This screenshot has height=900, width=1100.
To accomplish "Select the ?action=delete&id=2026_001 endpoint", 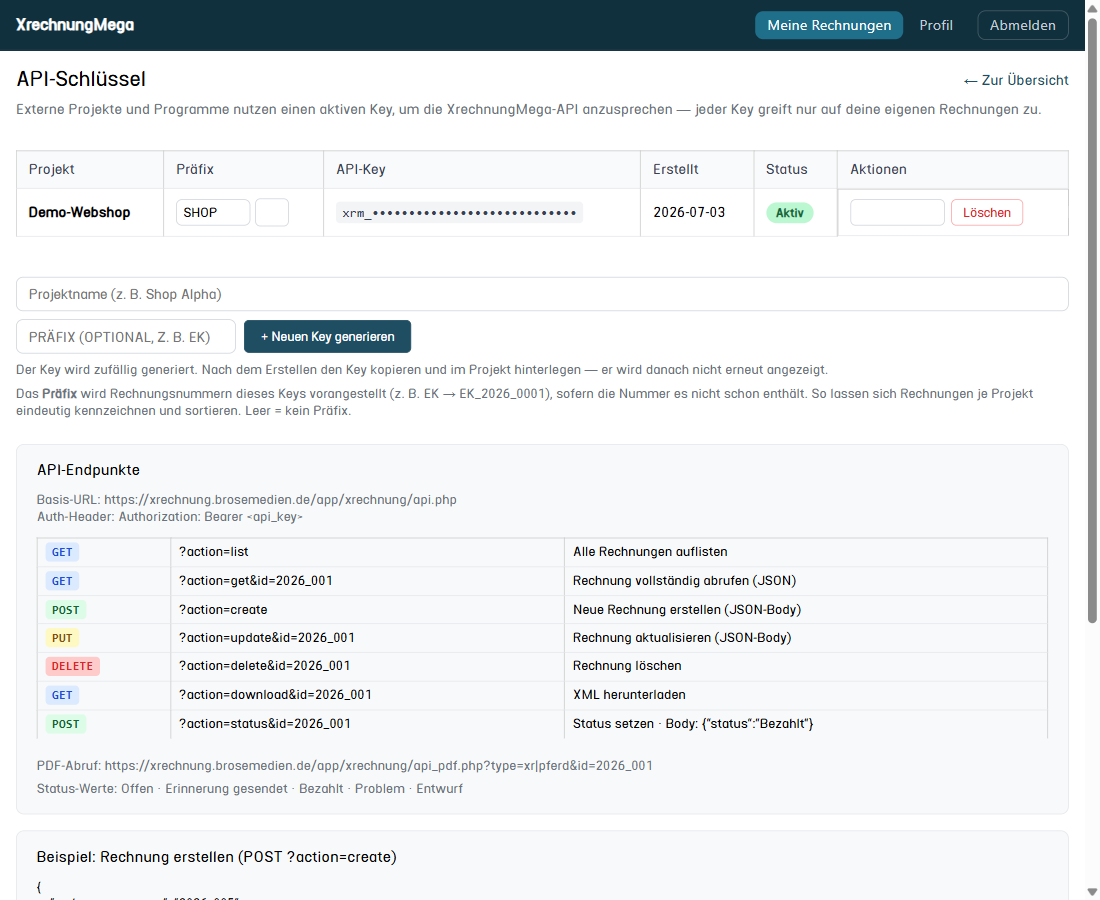I will point(264,666).
